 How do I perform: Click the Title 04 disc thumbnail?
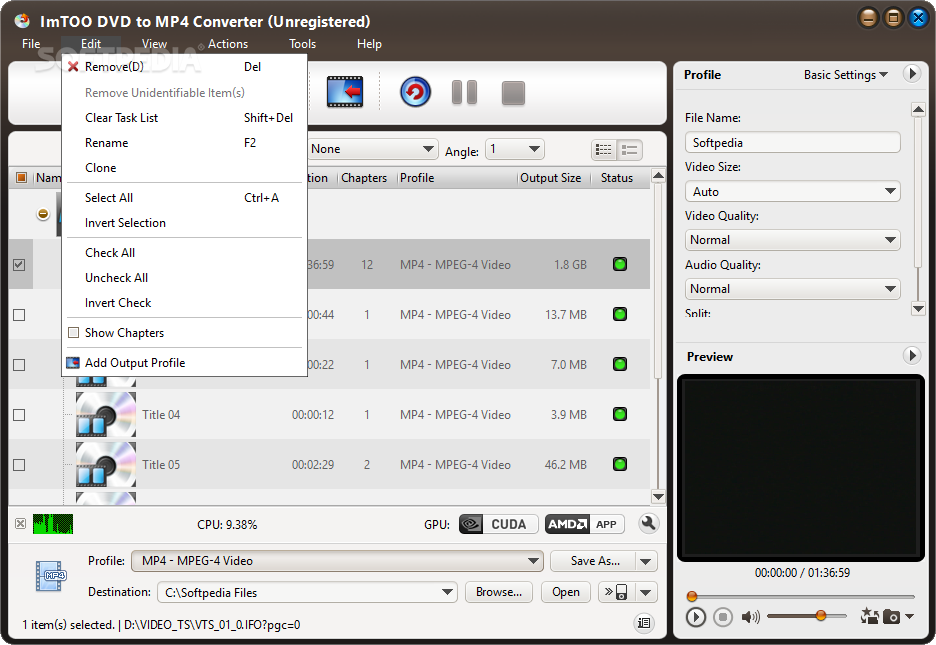click(x=106, y=414)
